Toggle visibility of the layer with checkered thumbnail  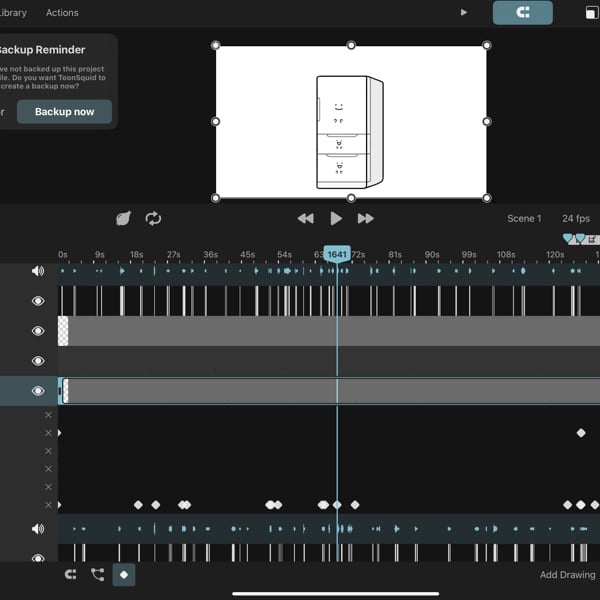[38, 331]
